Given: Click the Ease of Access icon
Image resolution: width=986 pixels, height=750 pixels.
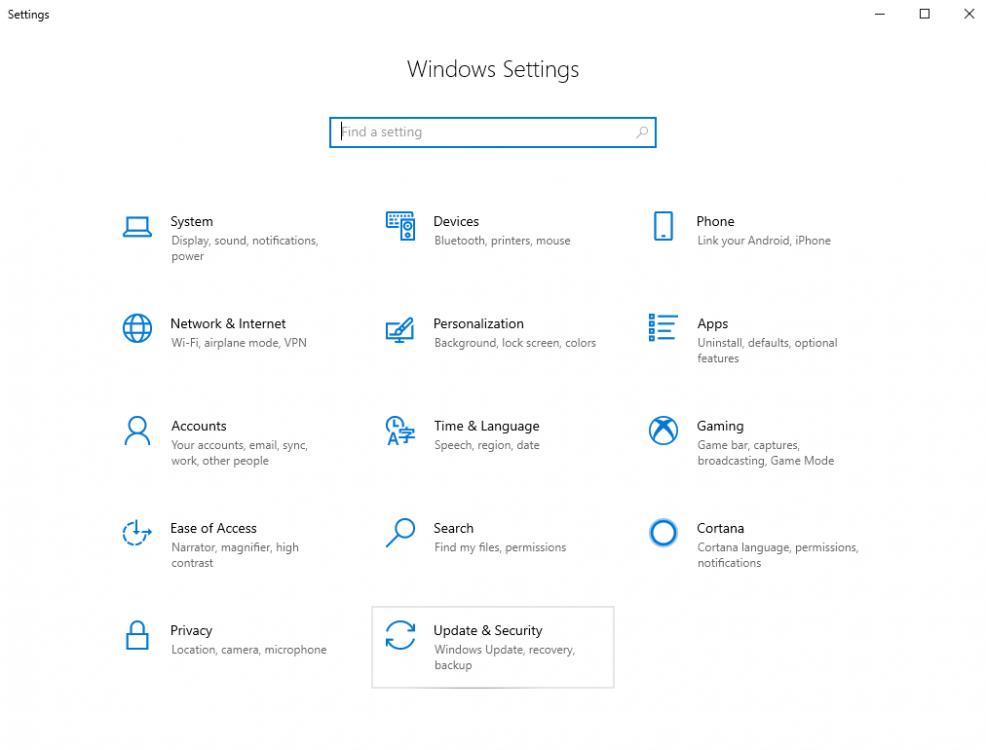Looking at the screenshot, I should coord(136,532).
